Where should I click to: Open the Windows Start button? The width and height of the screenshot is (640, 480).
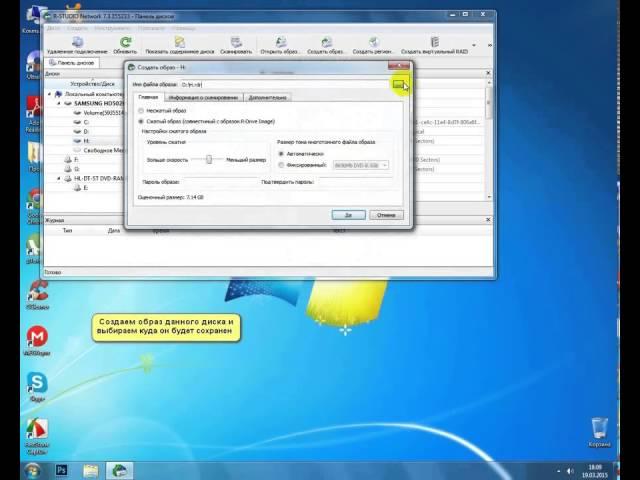coord(33,471)
